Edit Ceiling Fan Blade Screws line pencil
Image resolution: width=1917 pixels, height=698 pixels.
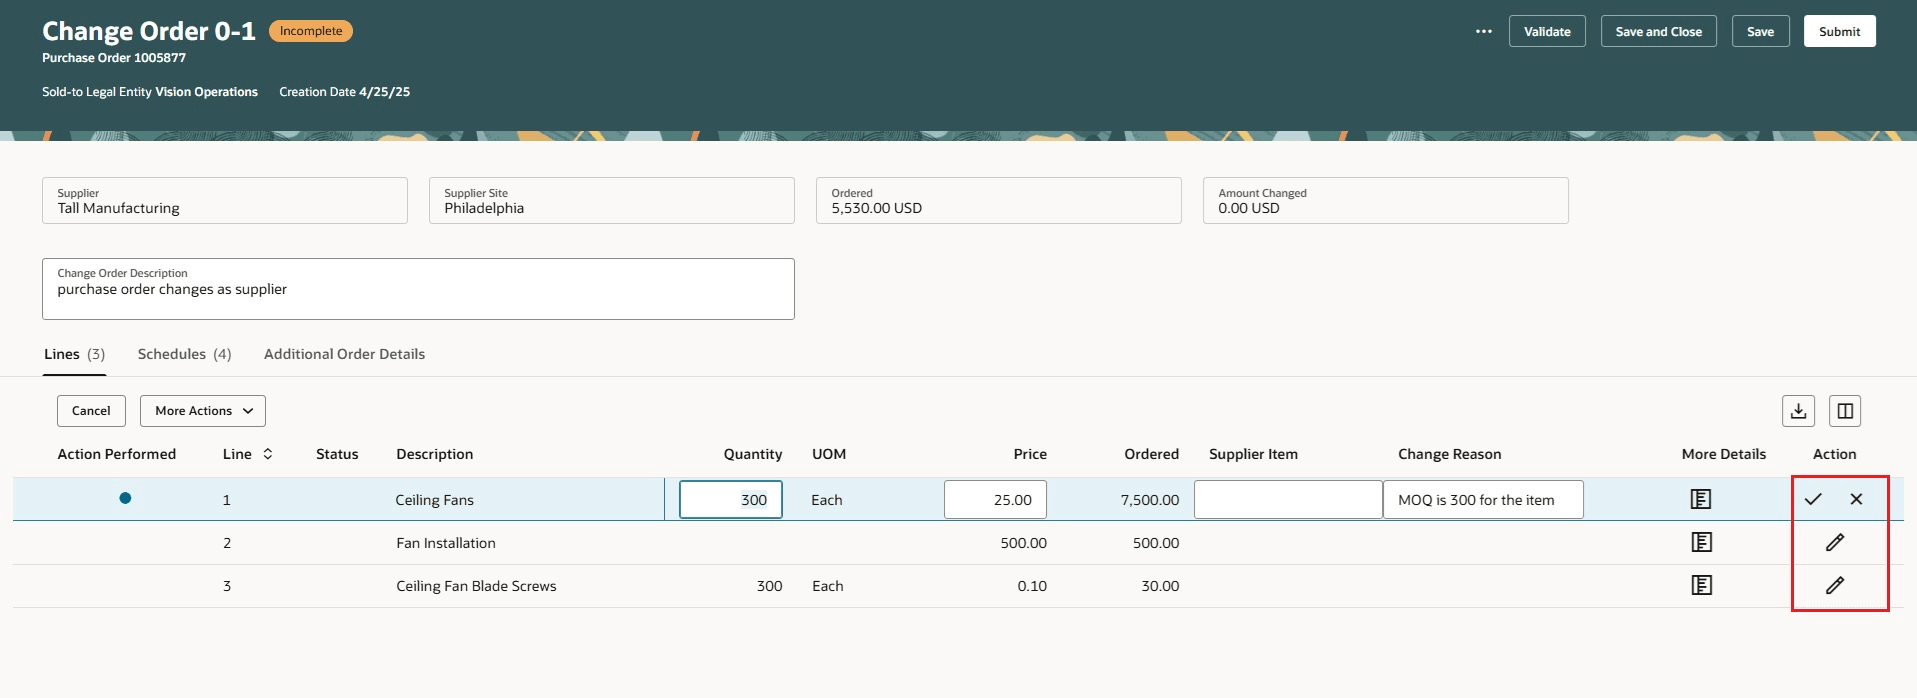coord(1835,585)
